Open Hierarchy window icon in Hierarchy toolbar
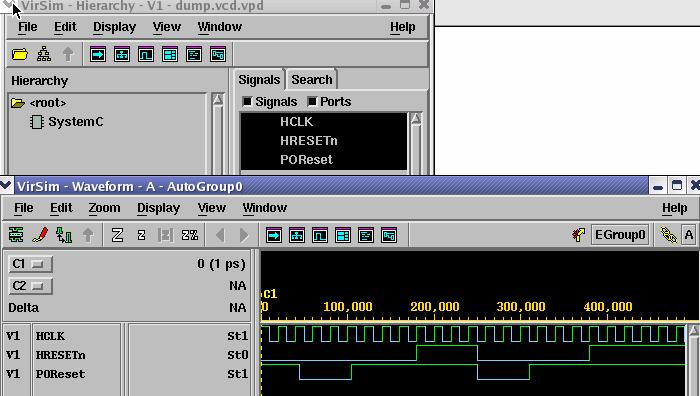 coord(122,54)
